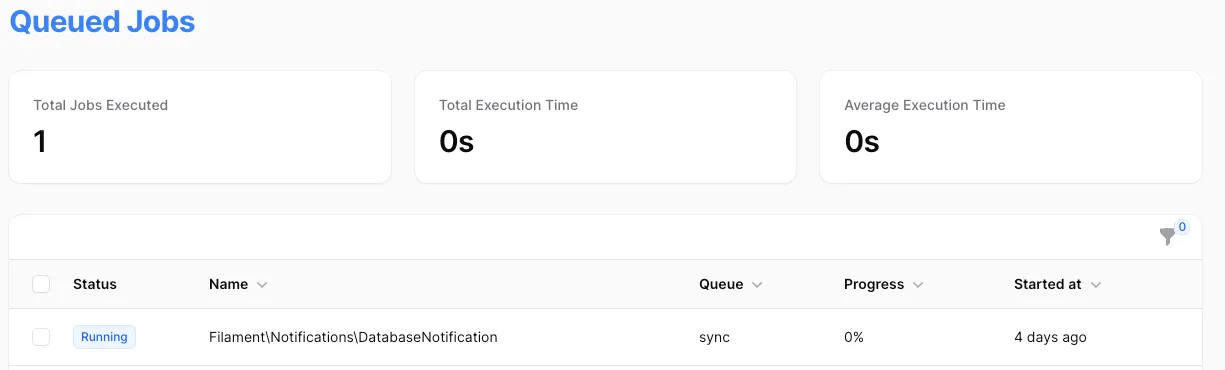Viewport: 1225px width, 370px height.
Task: Click the Average Execution Time card
Action: click(1010, 127)
